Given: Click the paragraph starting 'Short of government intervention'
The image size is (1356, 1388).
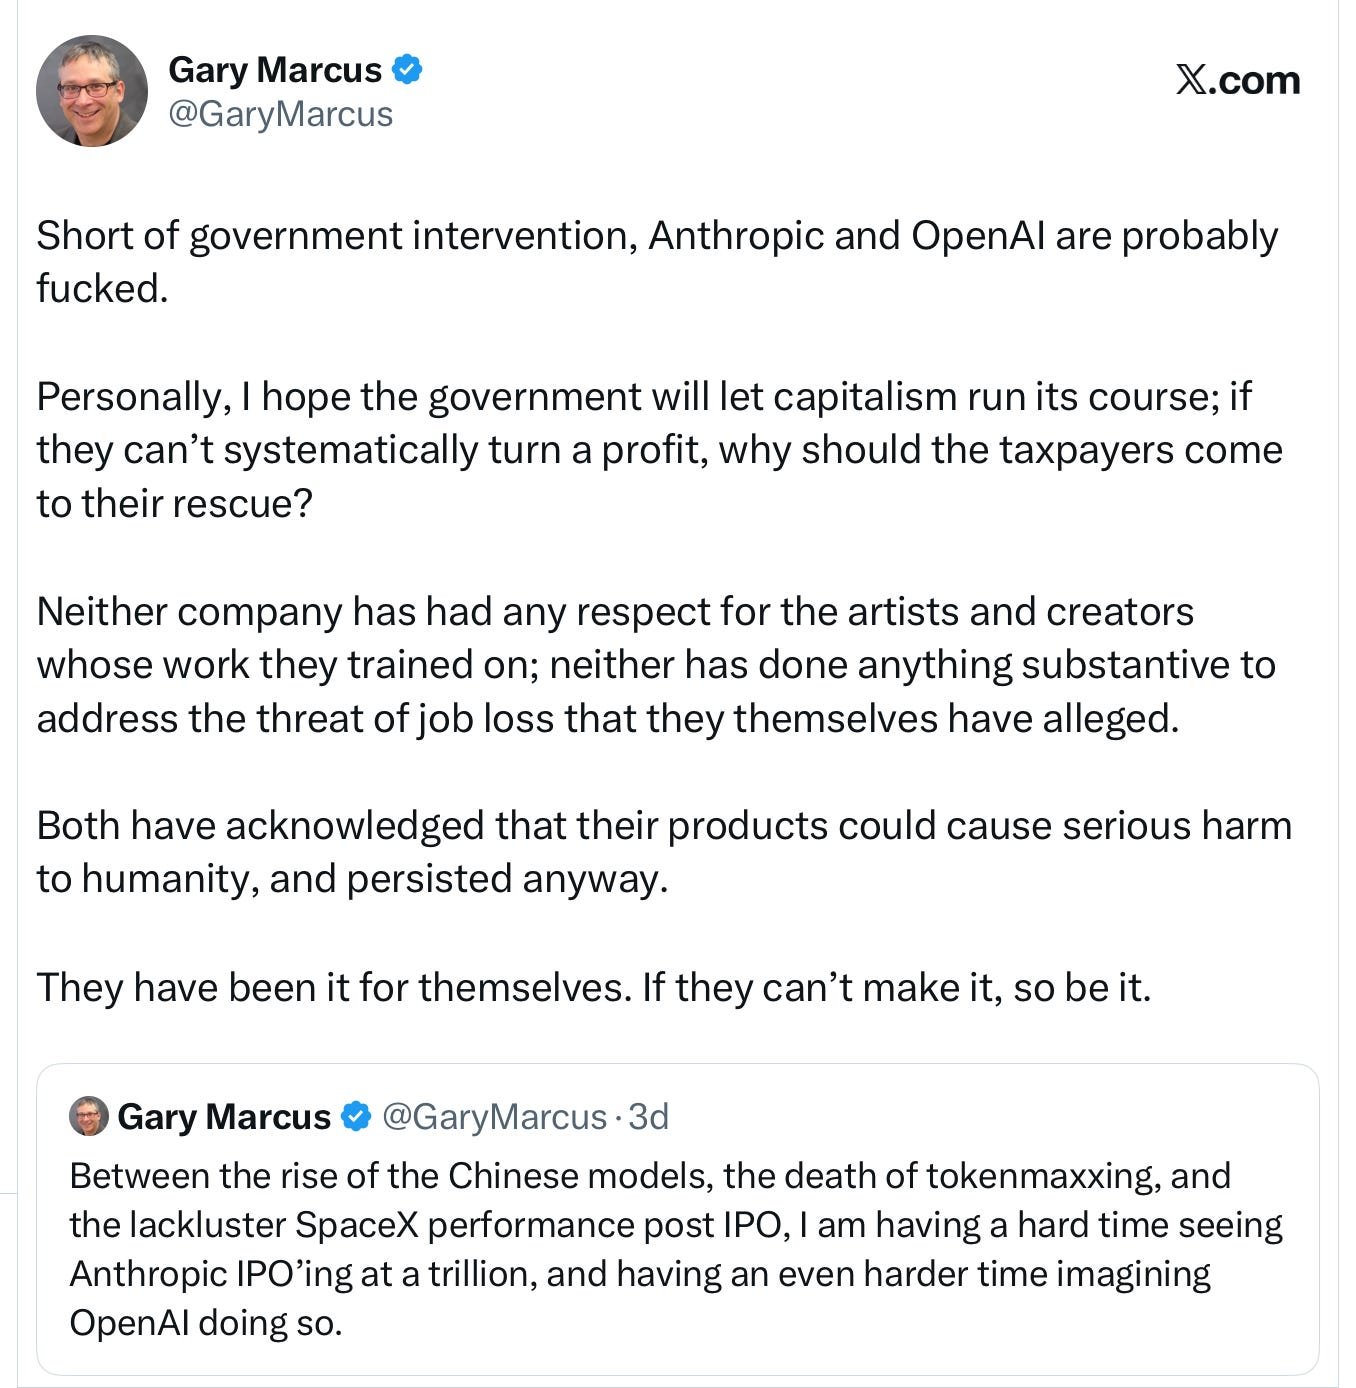Looking at the screenshot, I should 657,262.
